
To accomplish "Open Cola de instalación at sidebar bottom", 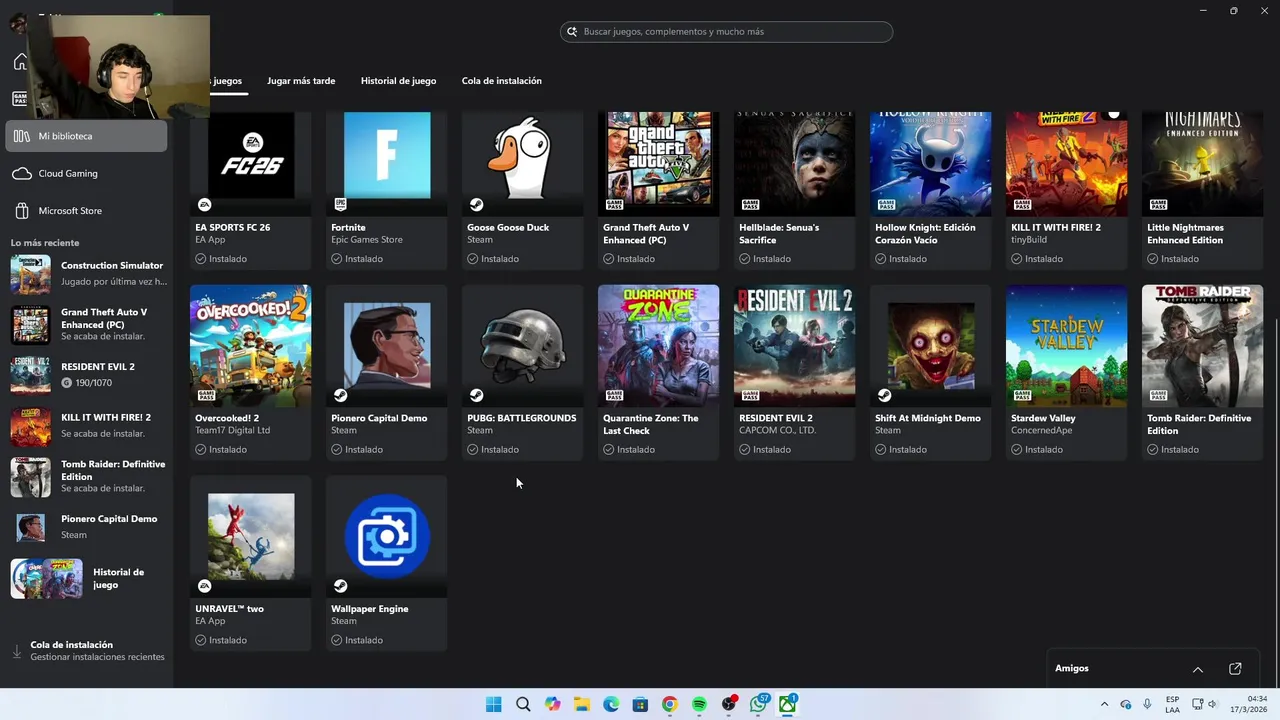I will 88,651.
